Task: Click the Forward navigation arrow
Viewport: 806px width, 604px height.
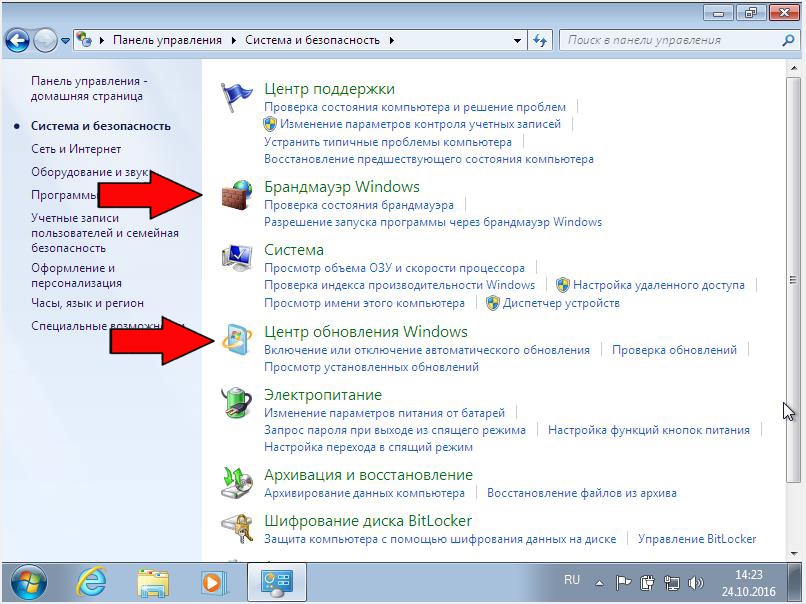Action: (x=45, y=40)
